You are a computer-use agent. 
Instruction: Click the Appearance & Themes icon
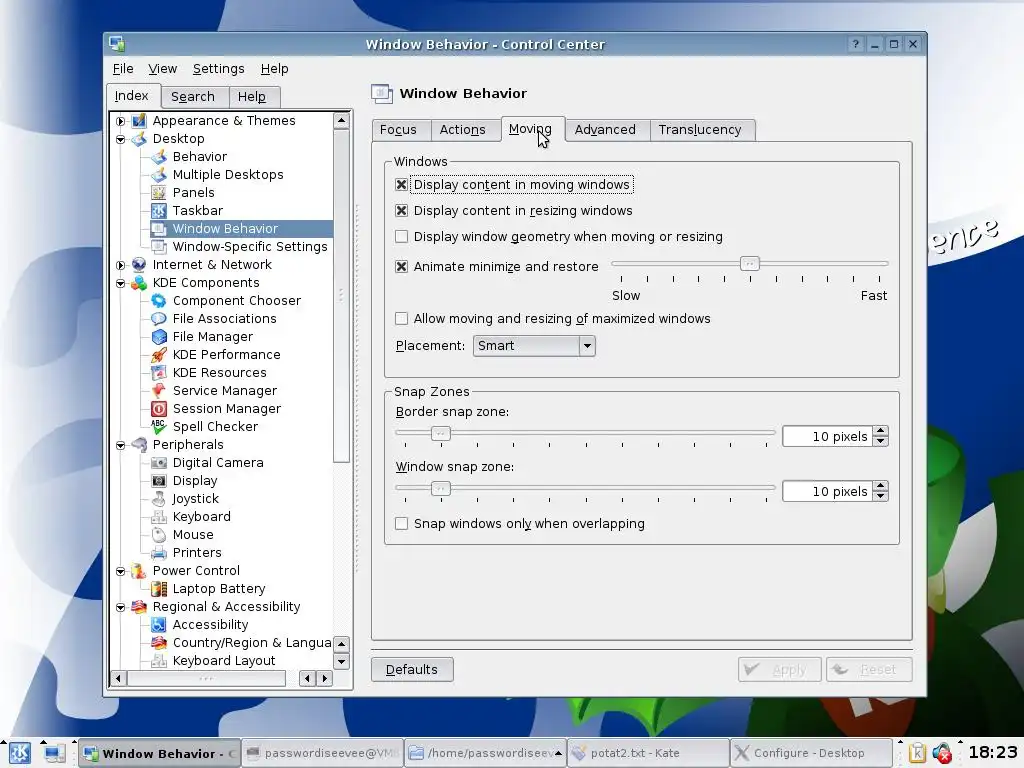coord(138,121)
